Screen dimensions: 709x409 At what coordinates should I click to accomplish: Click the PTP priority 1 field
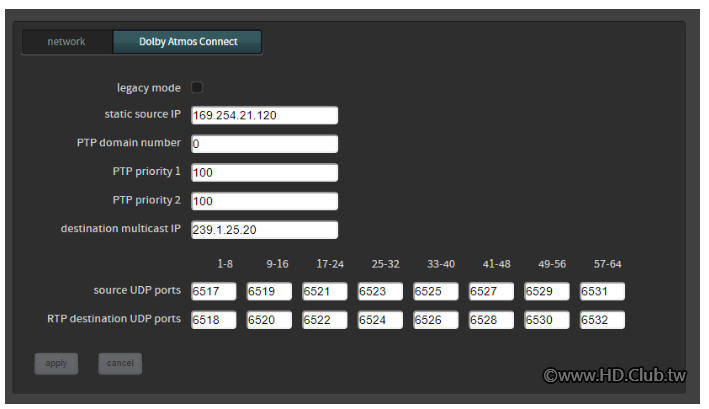(x=265, y=172)
